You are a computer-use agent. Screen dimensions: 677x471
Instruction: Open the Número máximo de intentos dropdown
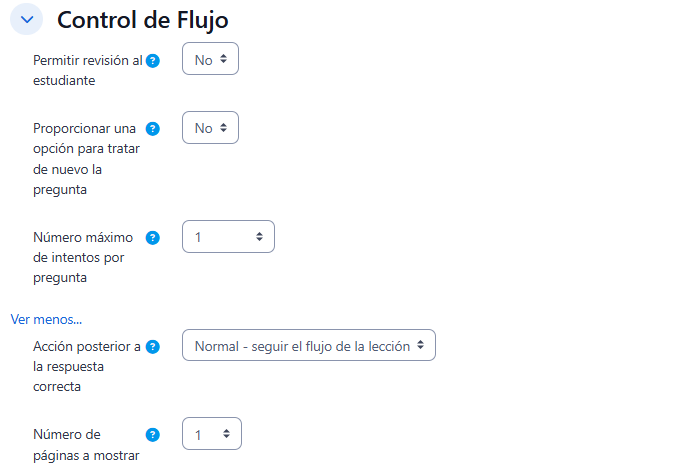click(x=228, y=237)
